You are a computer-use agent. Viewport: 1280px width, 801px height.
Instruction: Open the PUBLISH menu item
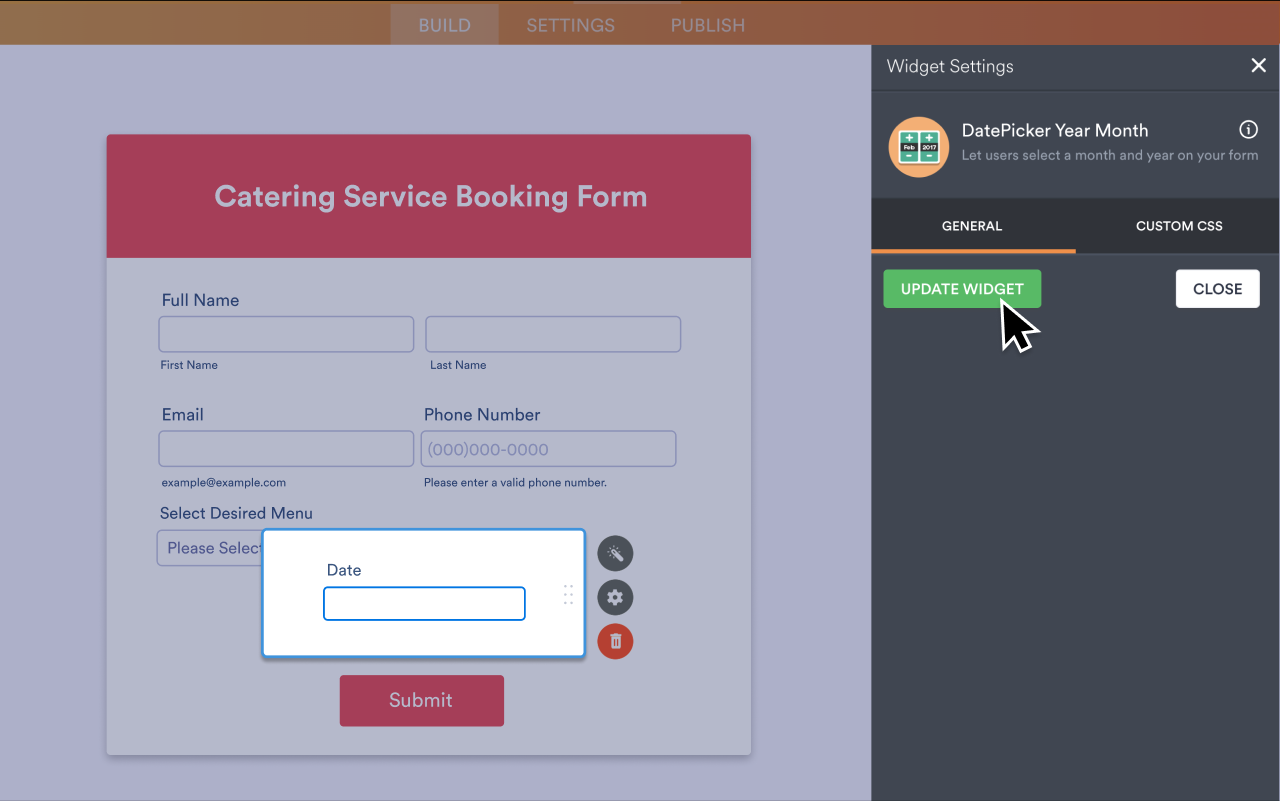pyautogui.click(x=707, y=24)
